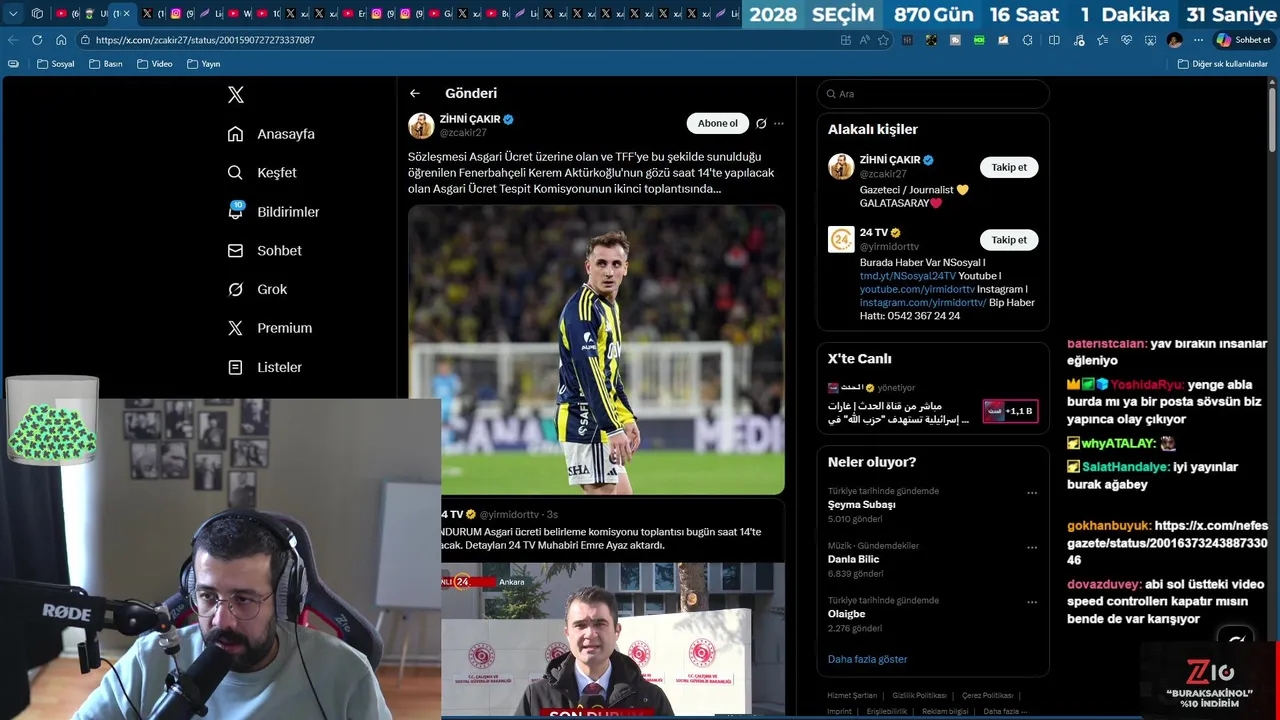Open the browser extensions puzzle icon

(1027, 40)
